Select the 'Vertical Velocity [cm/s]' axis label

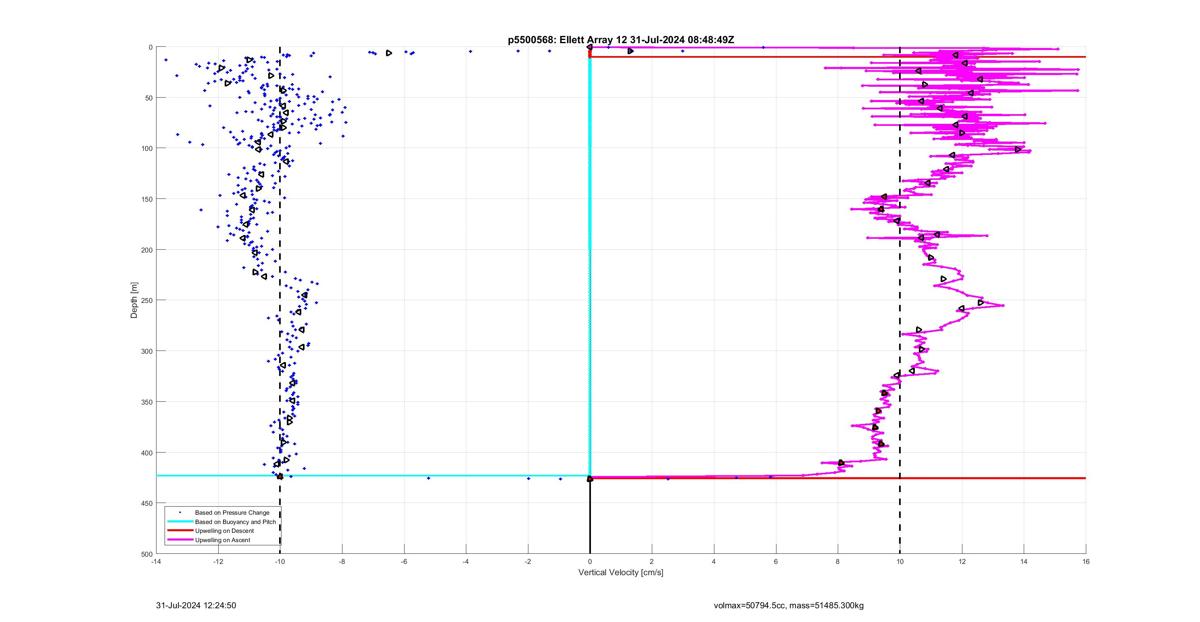[x=621, y=573]
